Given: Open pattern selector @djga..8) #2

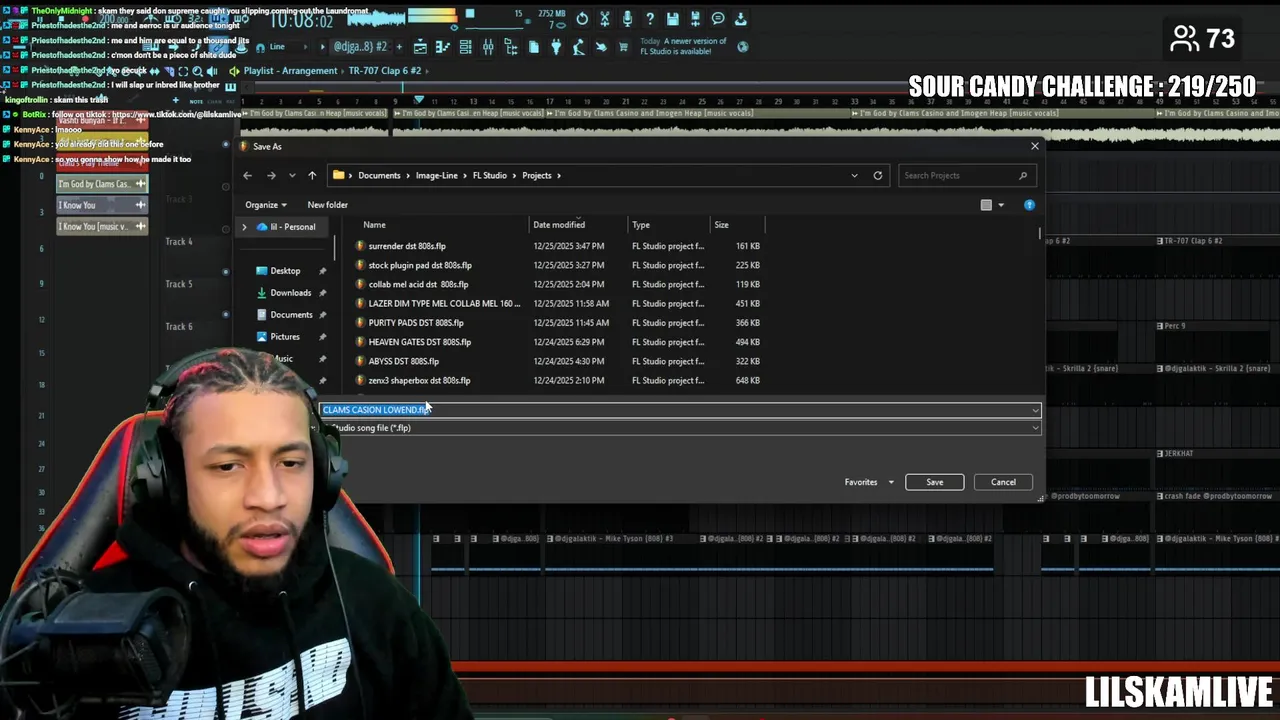Looking at the screenshot, I should pyautogui.click(x=361, y=47).
